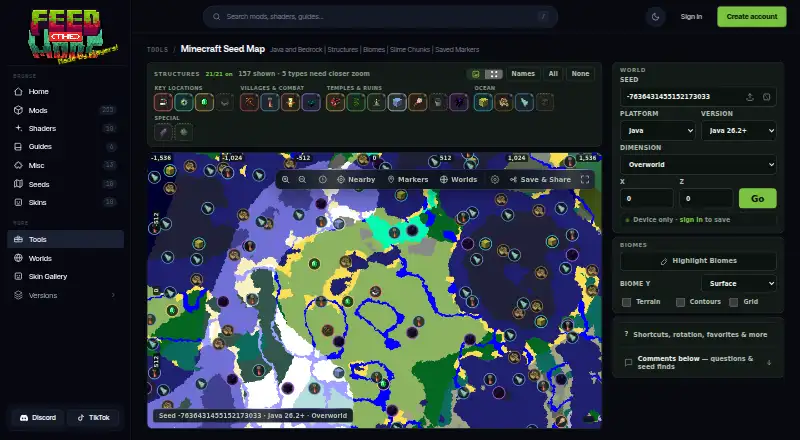Click the compass reset icon on the map toolbar
Viewport: 800px width, 440px height.
click(322, 180)
